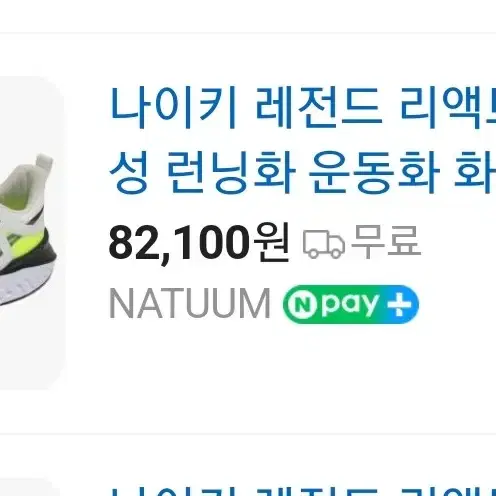Viewport: 496px width, 496px height.
Task: Click the truck delivery icon
Action: (x=324, y=244)
